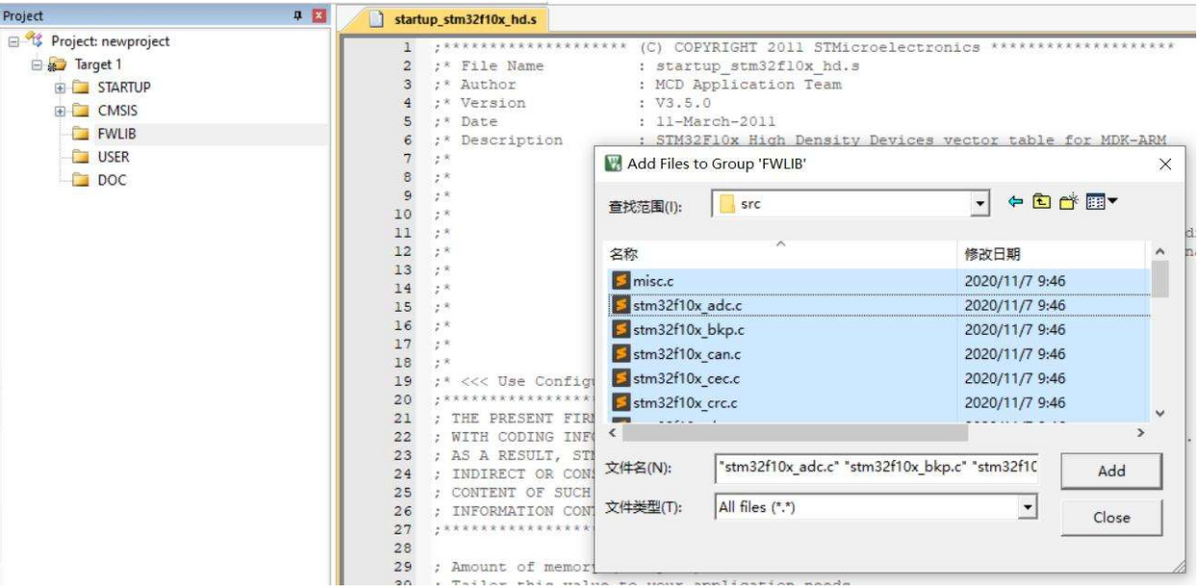Screen dimensions: 1200x588
Task: Click the file list horizontal scrollbar thumb
Action: pos(795,433)
